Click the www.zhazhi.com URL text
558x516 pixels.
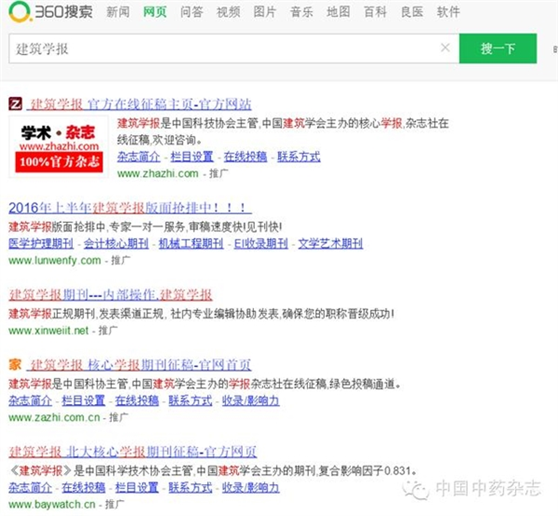(158, 174)
